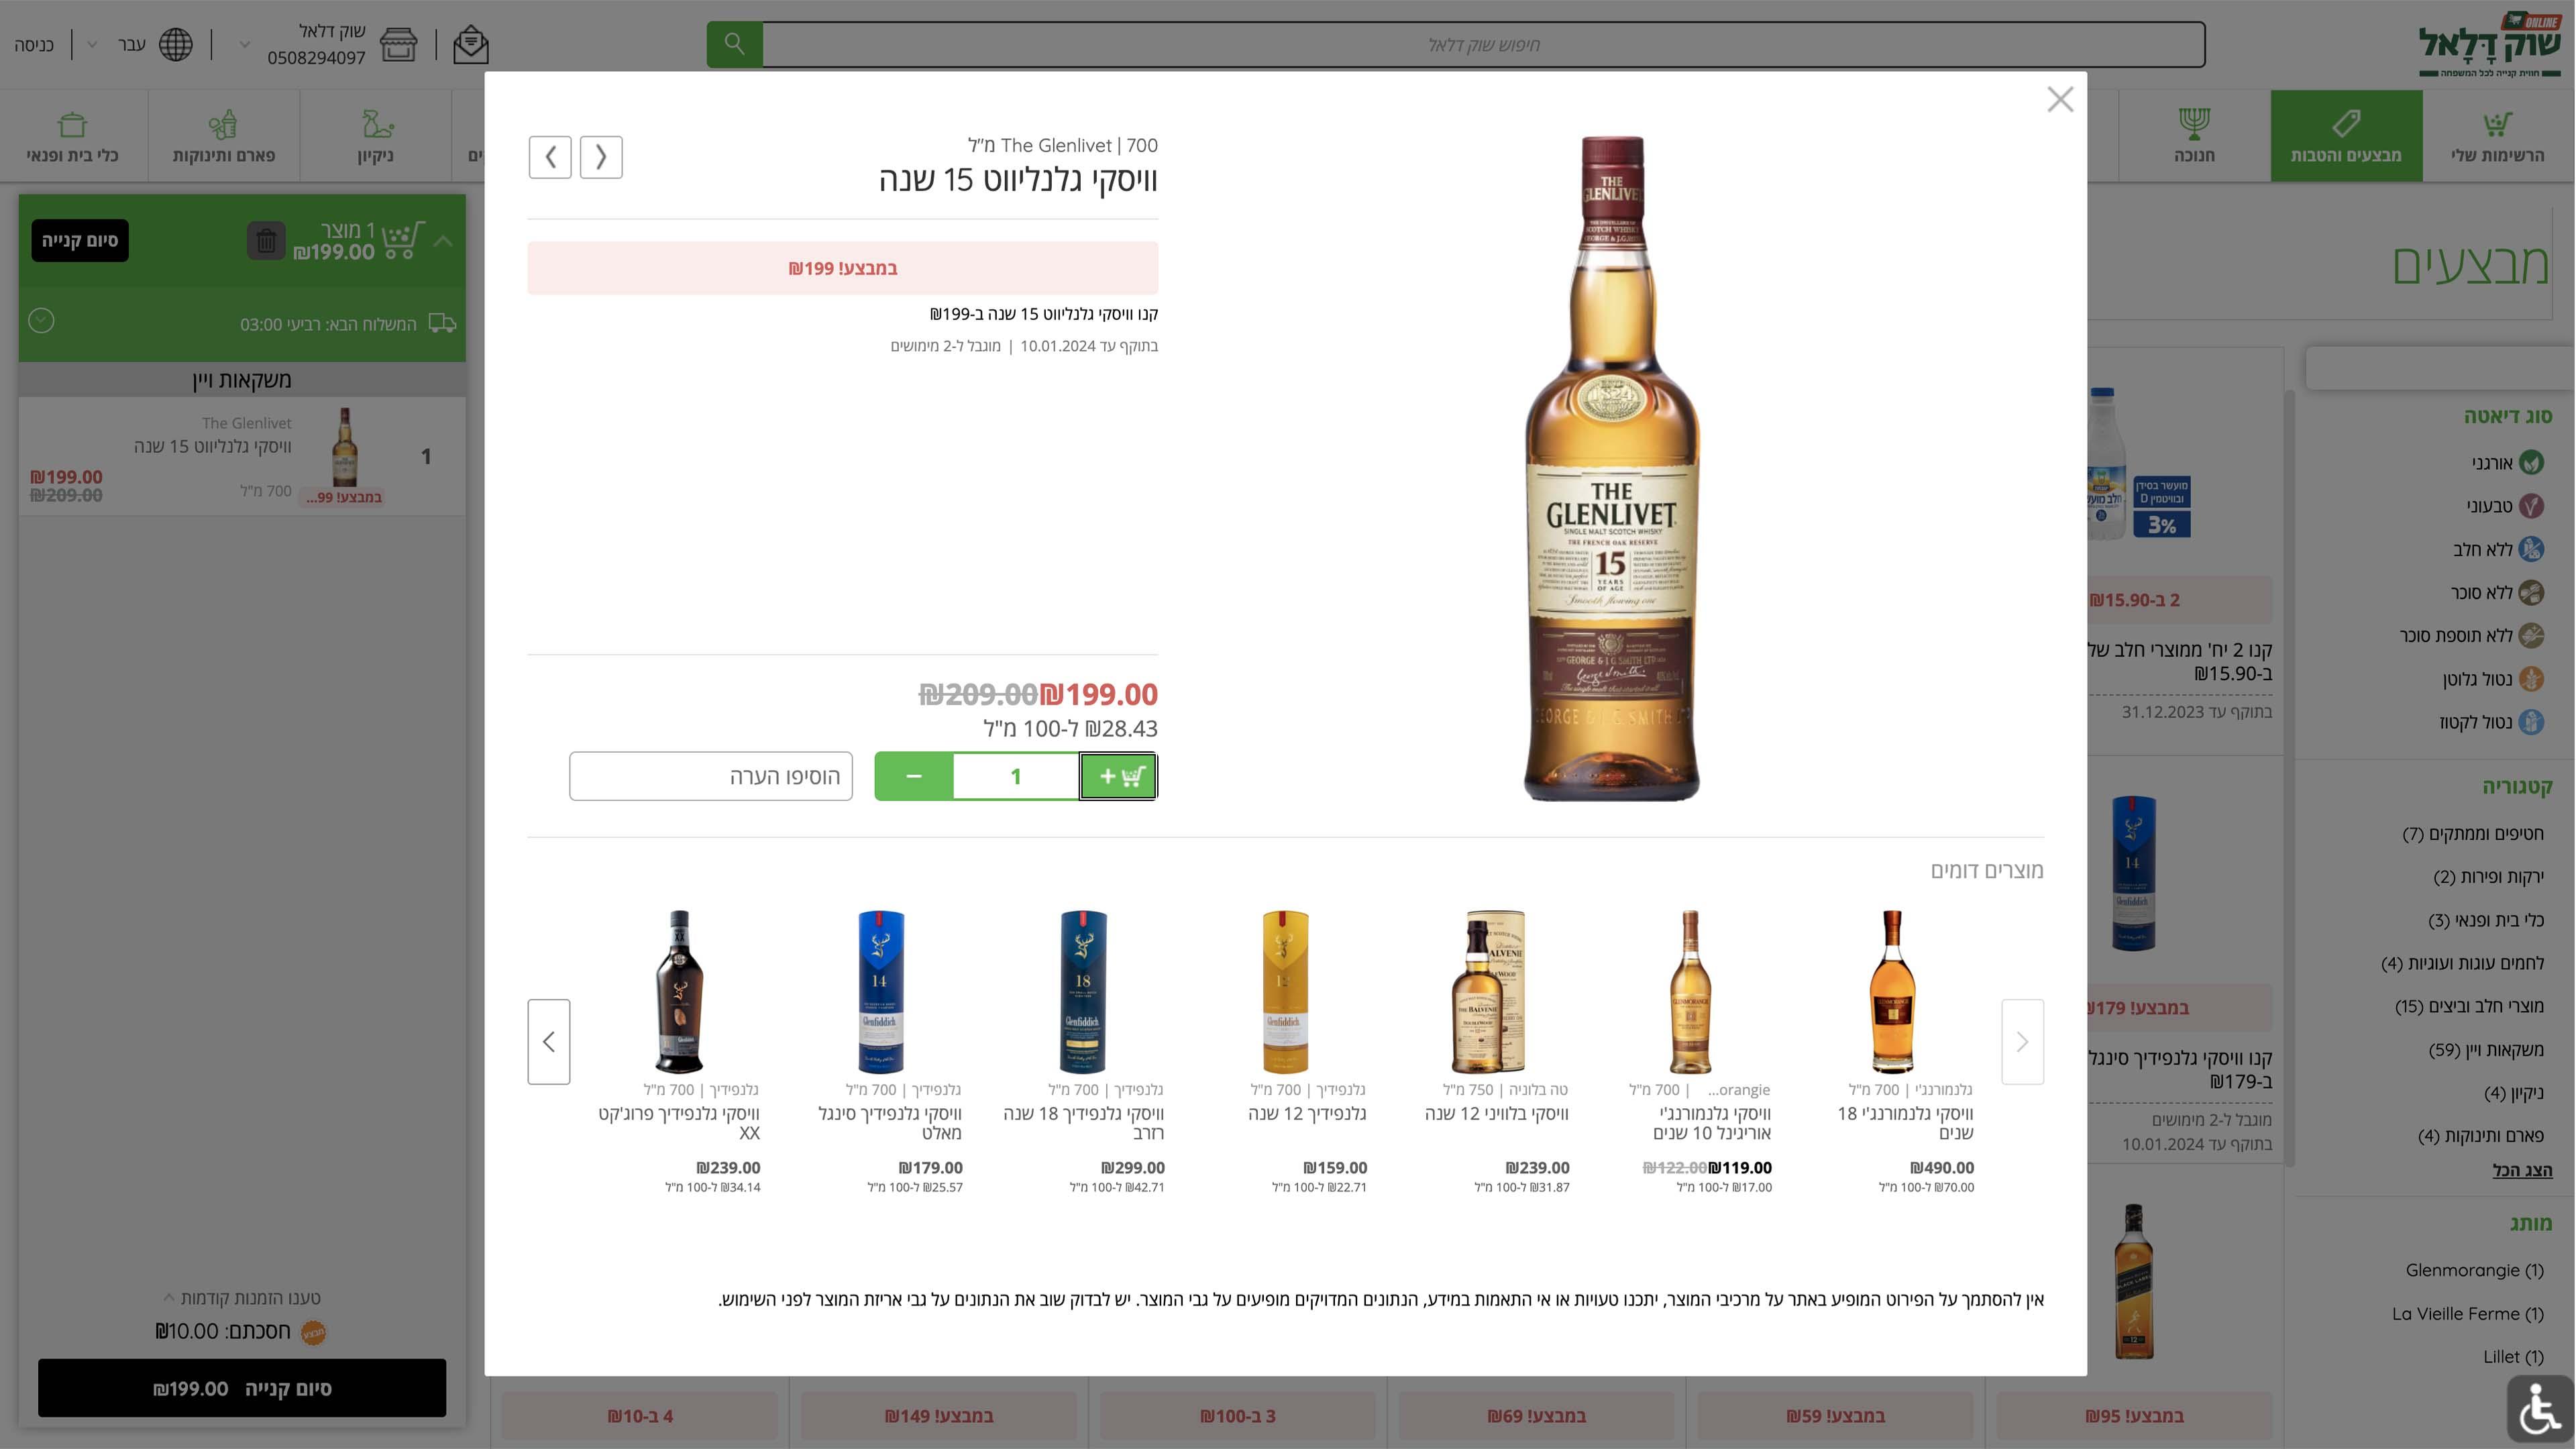Toggle טבעוני vegan diet filter
The height and width of the screenshot is (1449, 2576).
pyautogui.click(x=2505, y=506)
